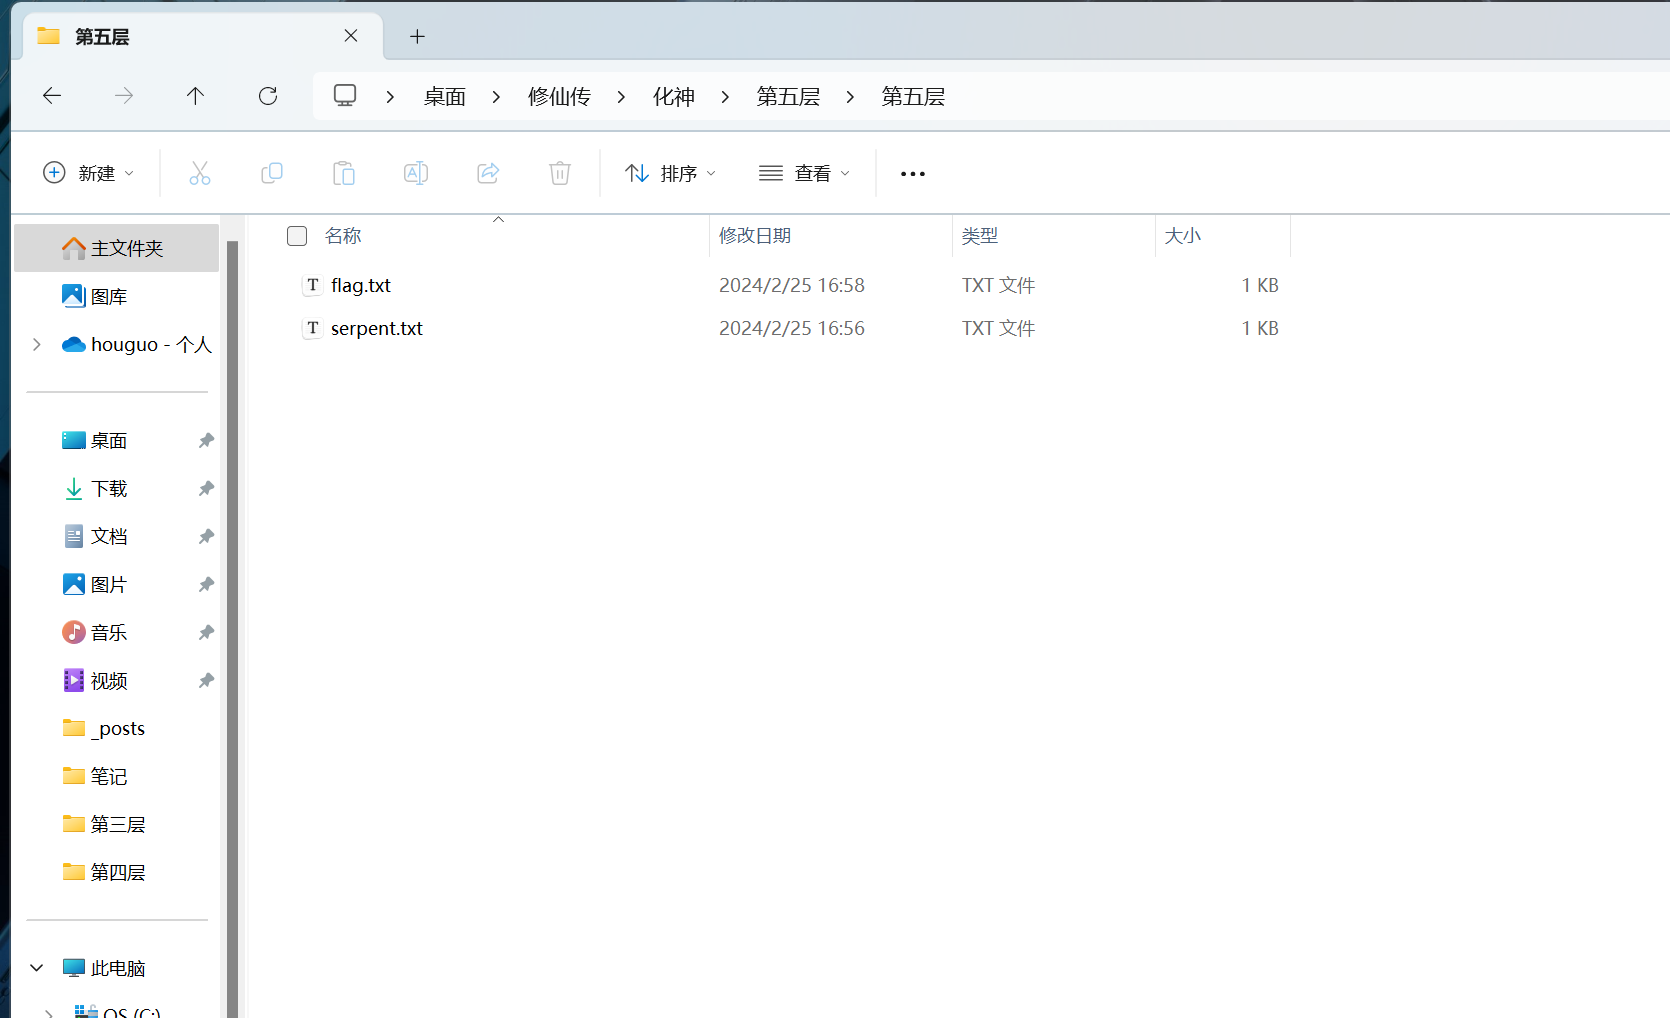Expand the houguo - 个人 OneDrive node
The image size is (1670, 1018).
(37, 344)
